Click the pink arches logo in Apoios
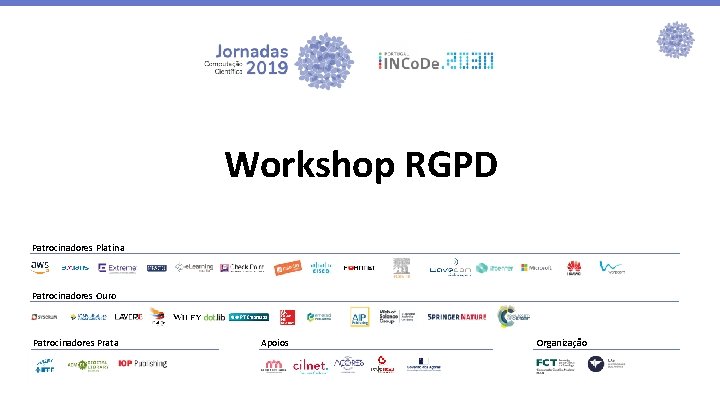 [x=274, y=366]
